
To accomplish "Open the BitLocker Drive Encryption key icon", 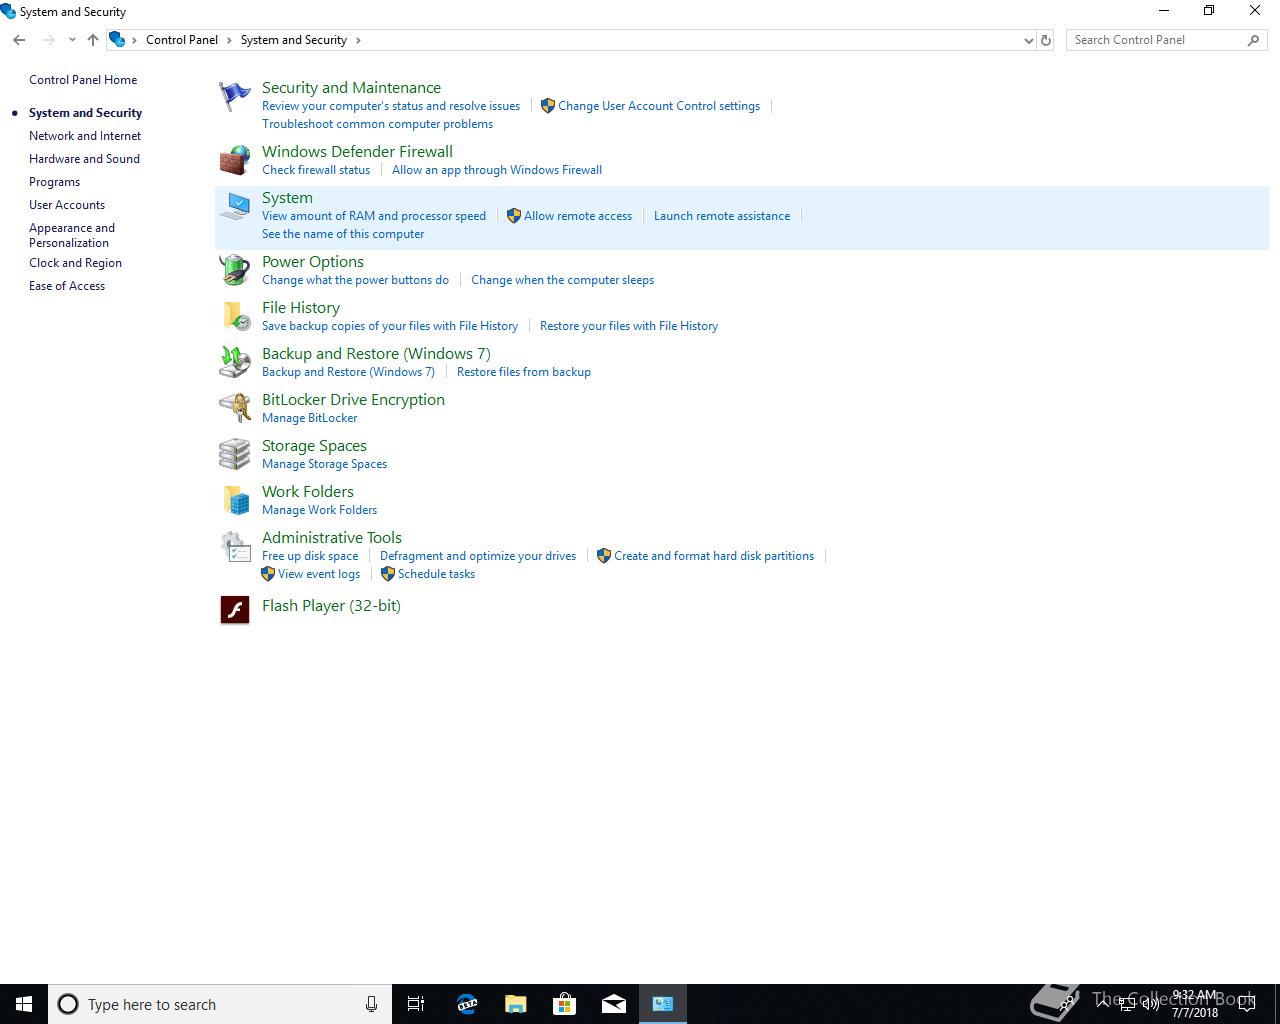I will [x=235, y=408].
